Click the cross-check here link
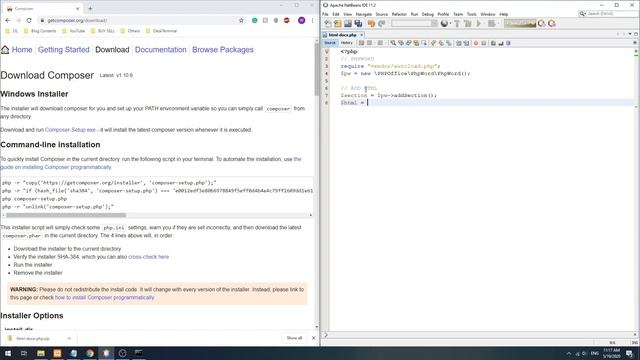 click(149, 257)
